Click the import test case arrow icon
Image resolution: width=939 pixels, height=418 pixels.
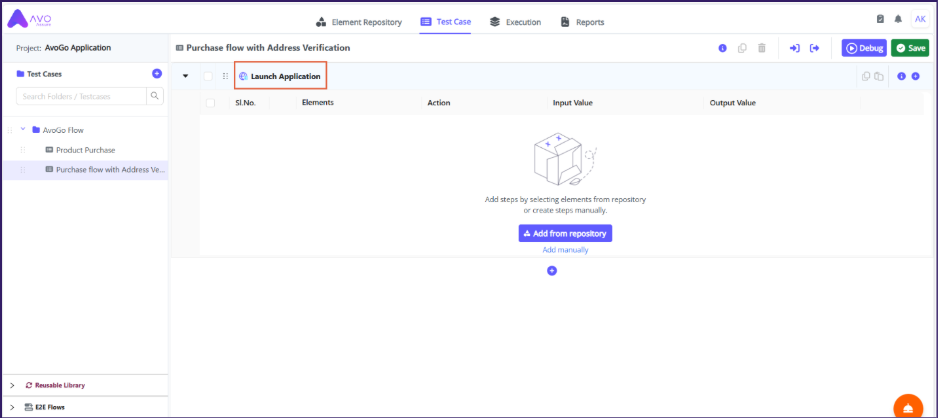(x=794, y=48)
